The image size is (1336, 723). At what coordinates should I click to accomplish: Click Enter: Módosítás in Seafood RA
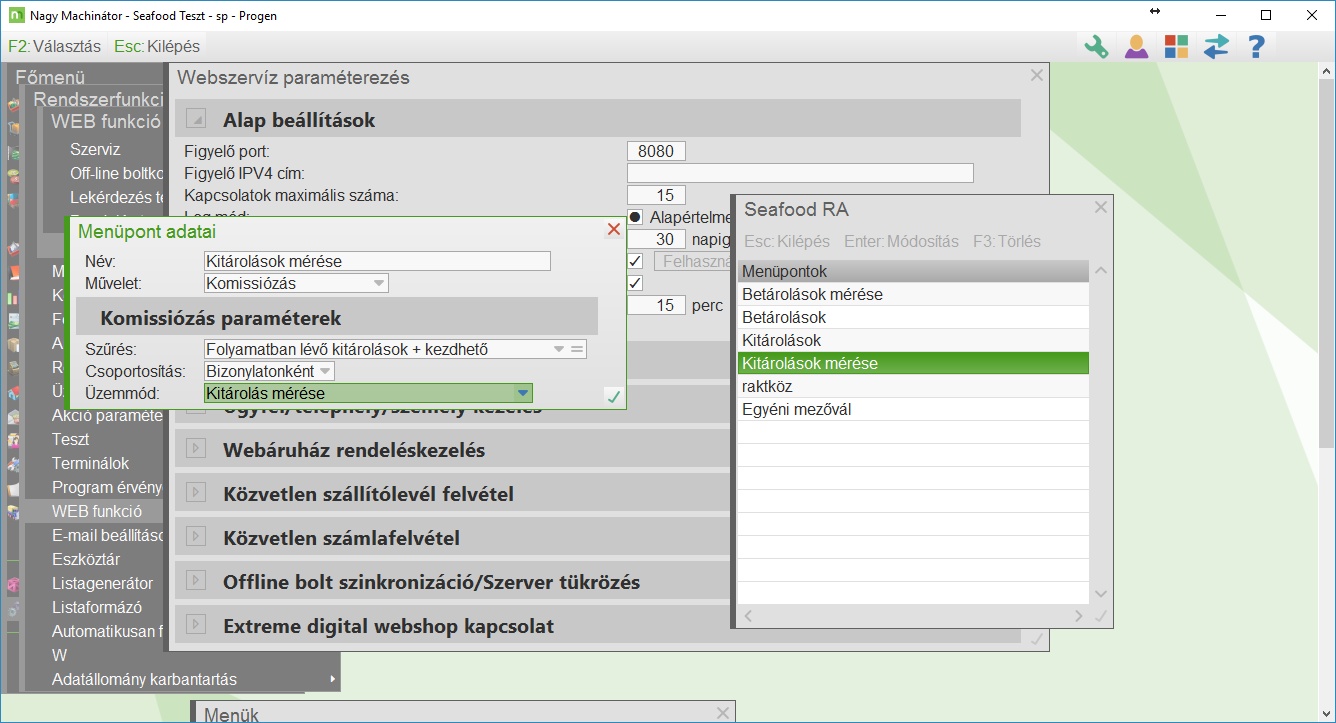[901, 241]
